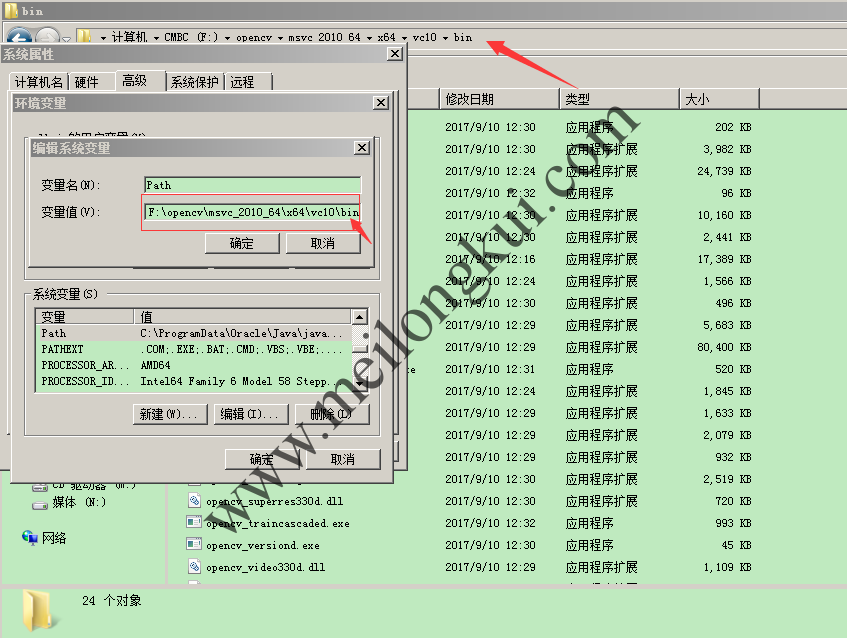Viewport: 847px width, 638px height.
Task: Click the 80,400 KB size cell
Action: click(x=724, y=347)
